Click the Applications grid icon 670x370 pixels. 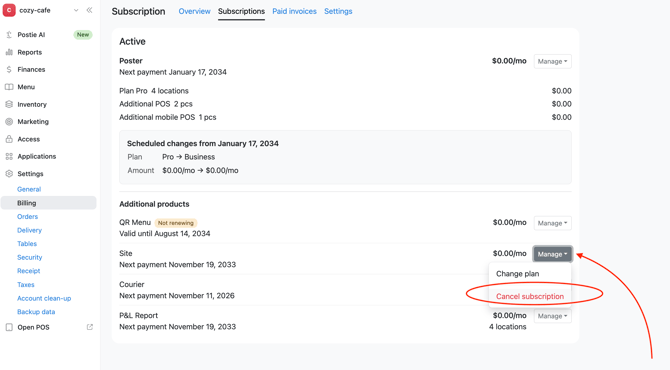tap(9, 156)
